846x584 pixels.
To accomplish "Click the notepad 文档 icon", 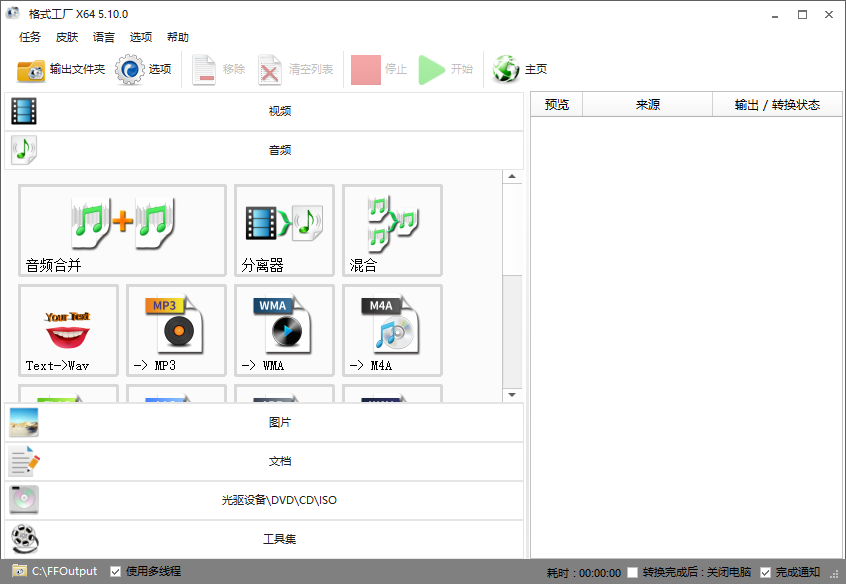I will click(24, 461).
